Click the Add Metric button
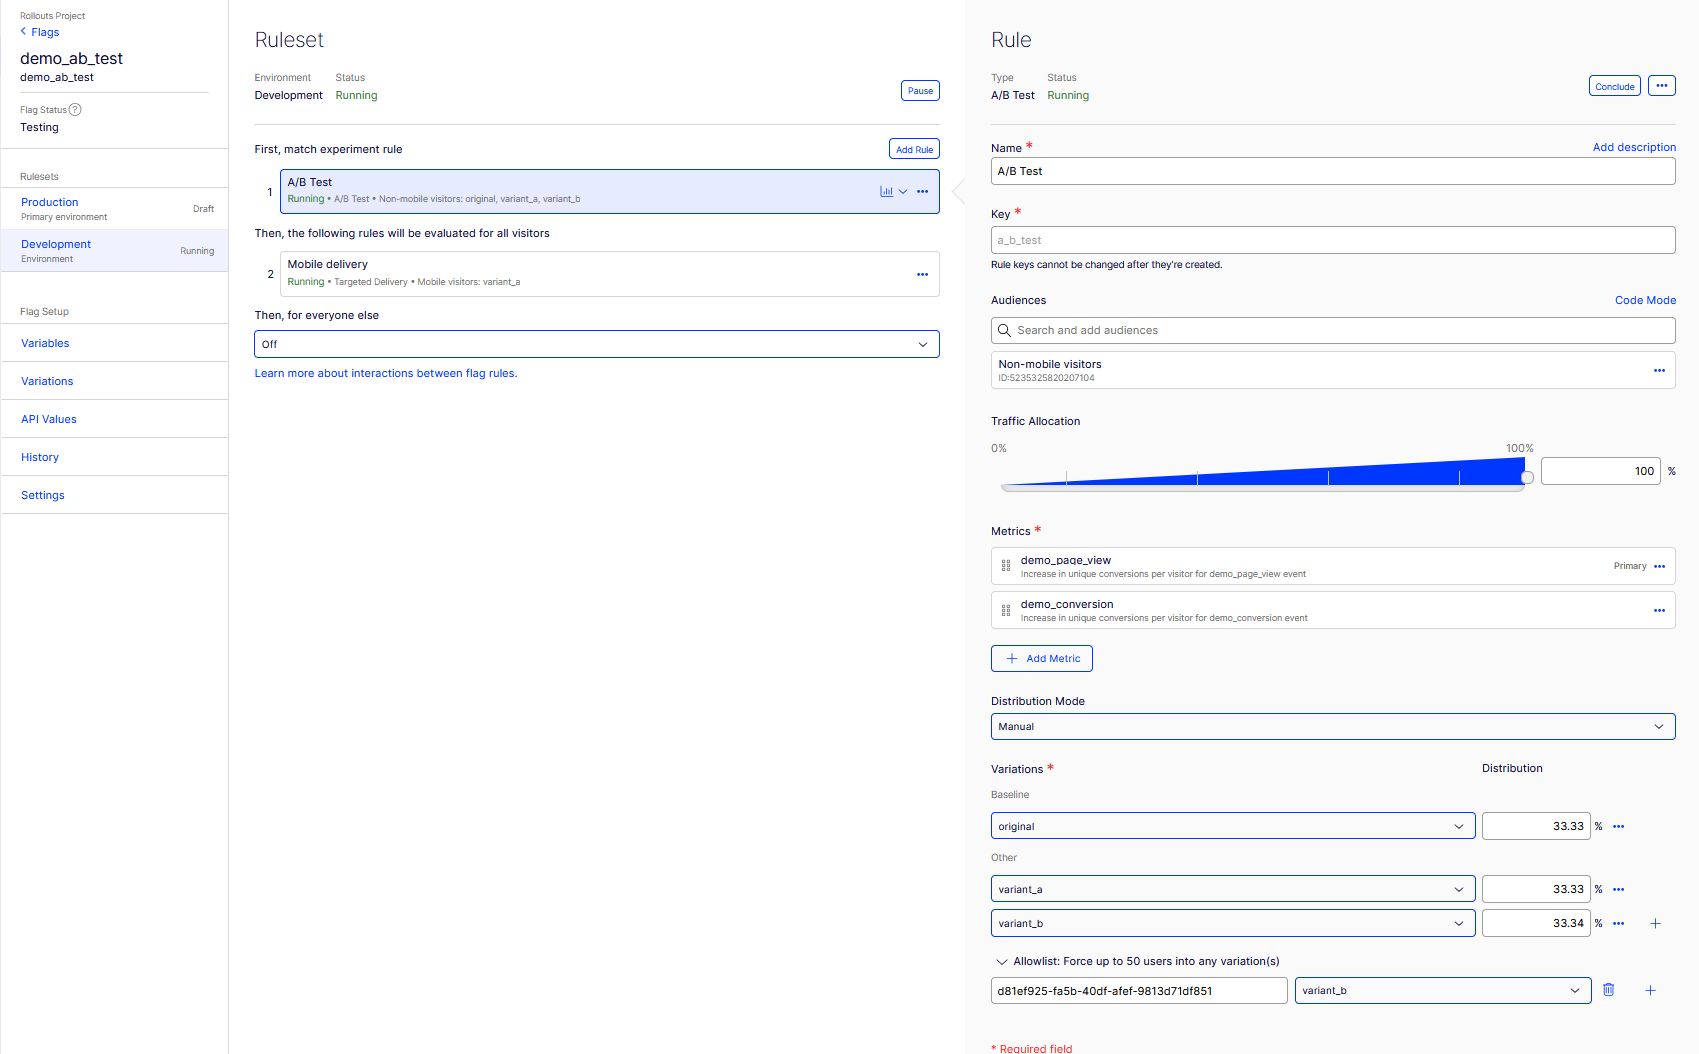The width and height of the screenshot is (1699, 1054). [x=1041, y=658]
